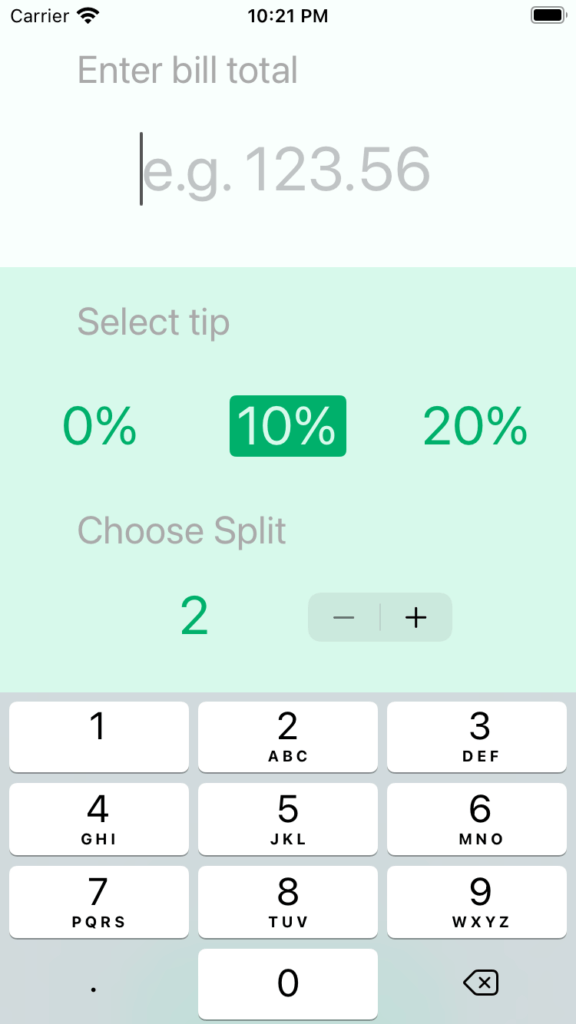Image resolution: width=576 pixels, height=1024 pixels.
Task: Tap the 1 key on keypad
Action: 99,737
